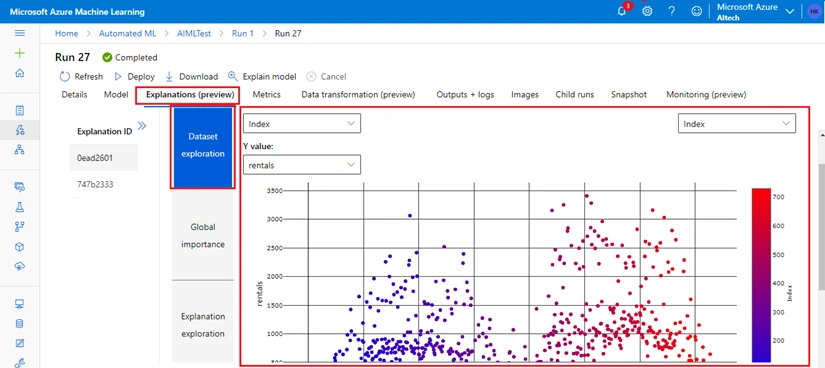Click the page vertical scrollbar
Viewport: 825px width, 368px height.
[x=821, y=226]
